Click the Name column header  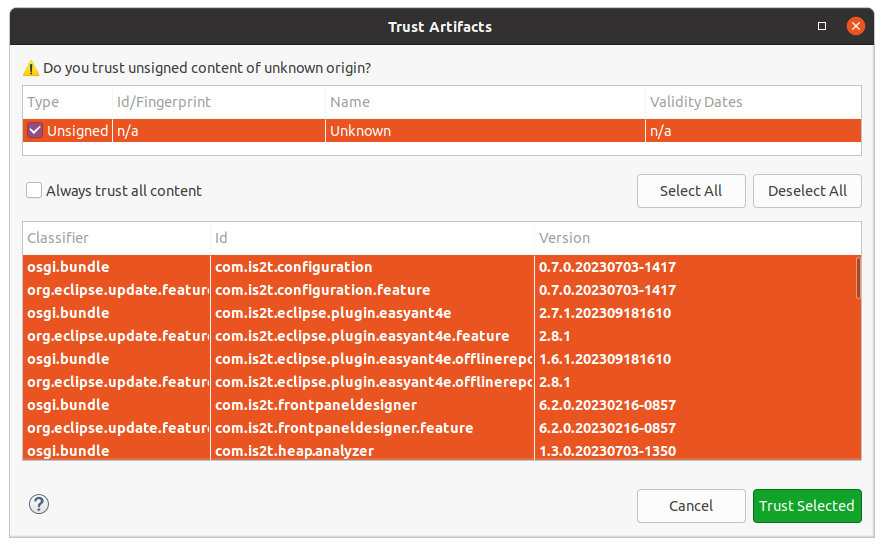(x=485, y=102)
